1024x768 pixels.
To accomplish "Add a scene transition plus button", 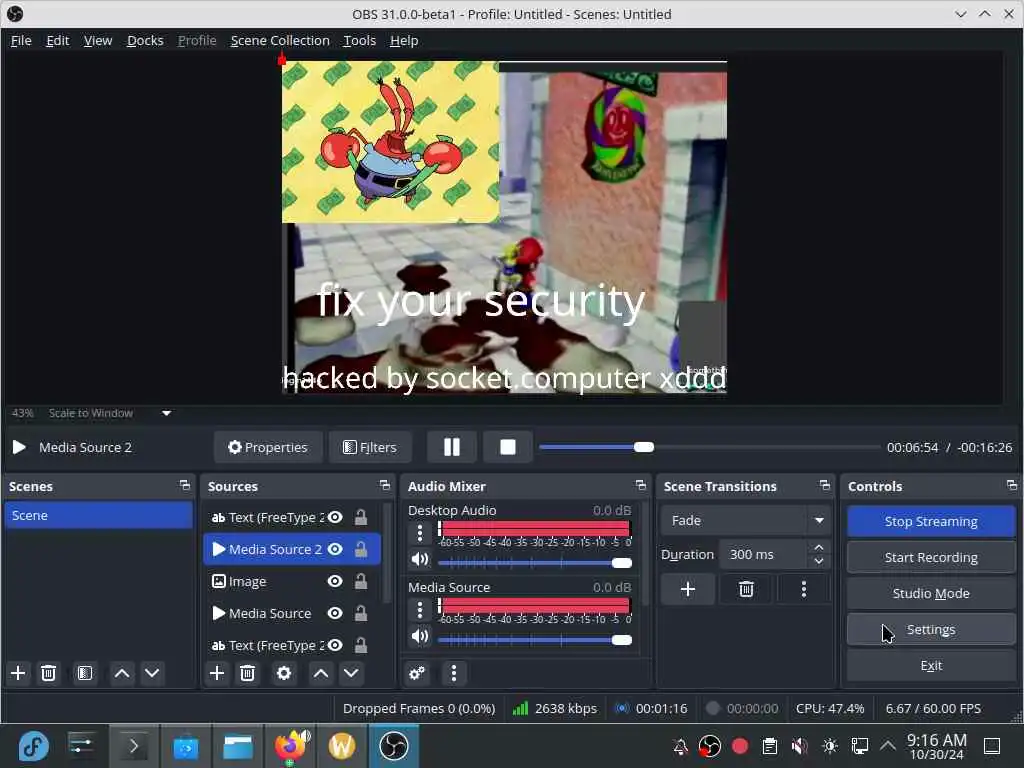I will point(687,589).
